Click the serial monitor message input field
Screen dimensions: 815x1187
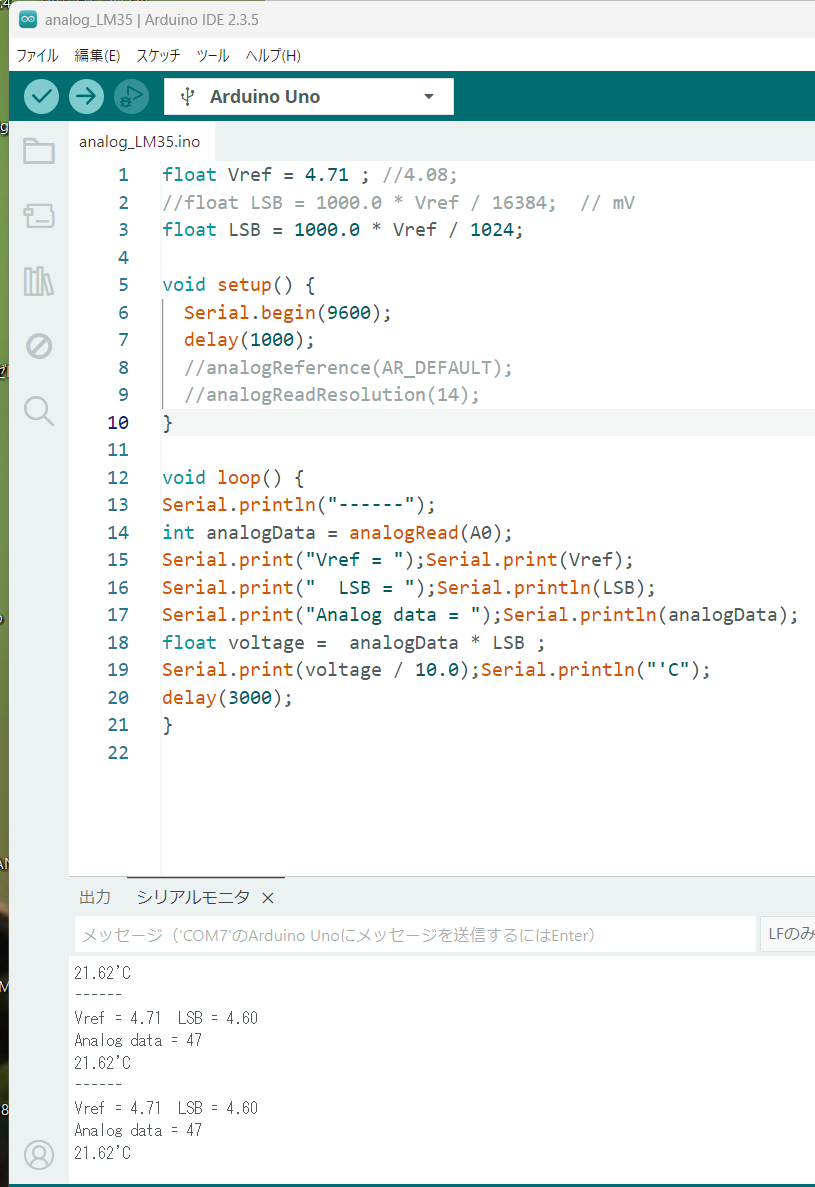415,934
